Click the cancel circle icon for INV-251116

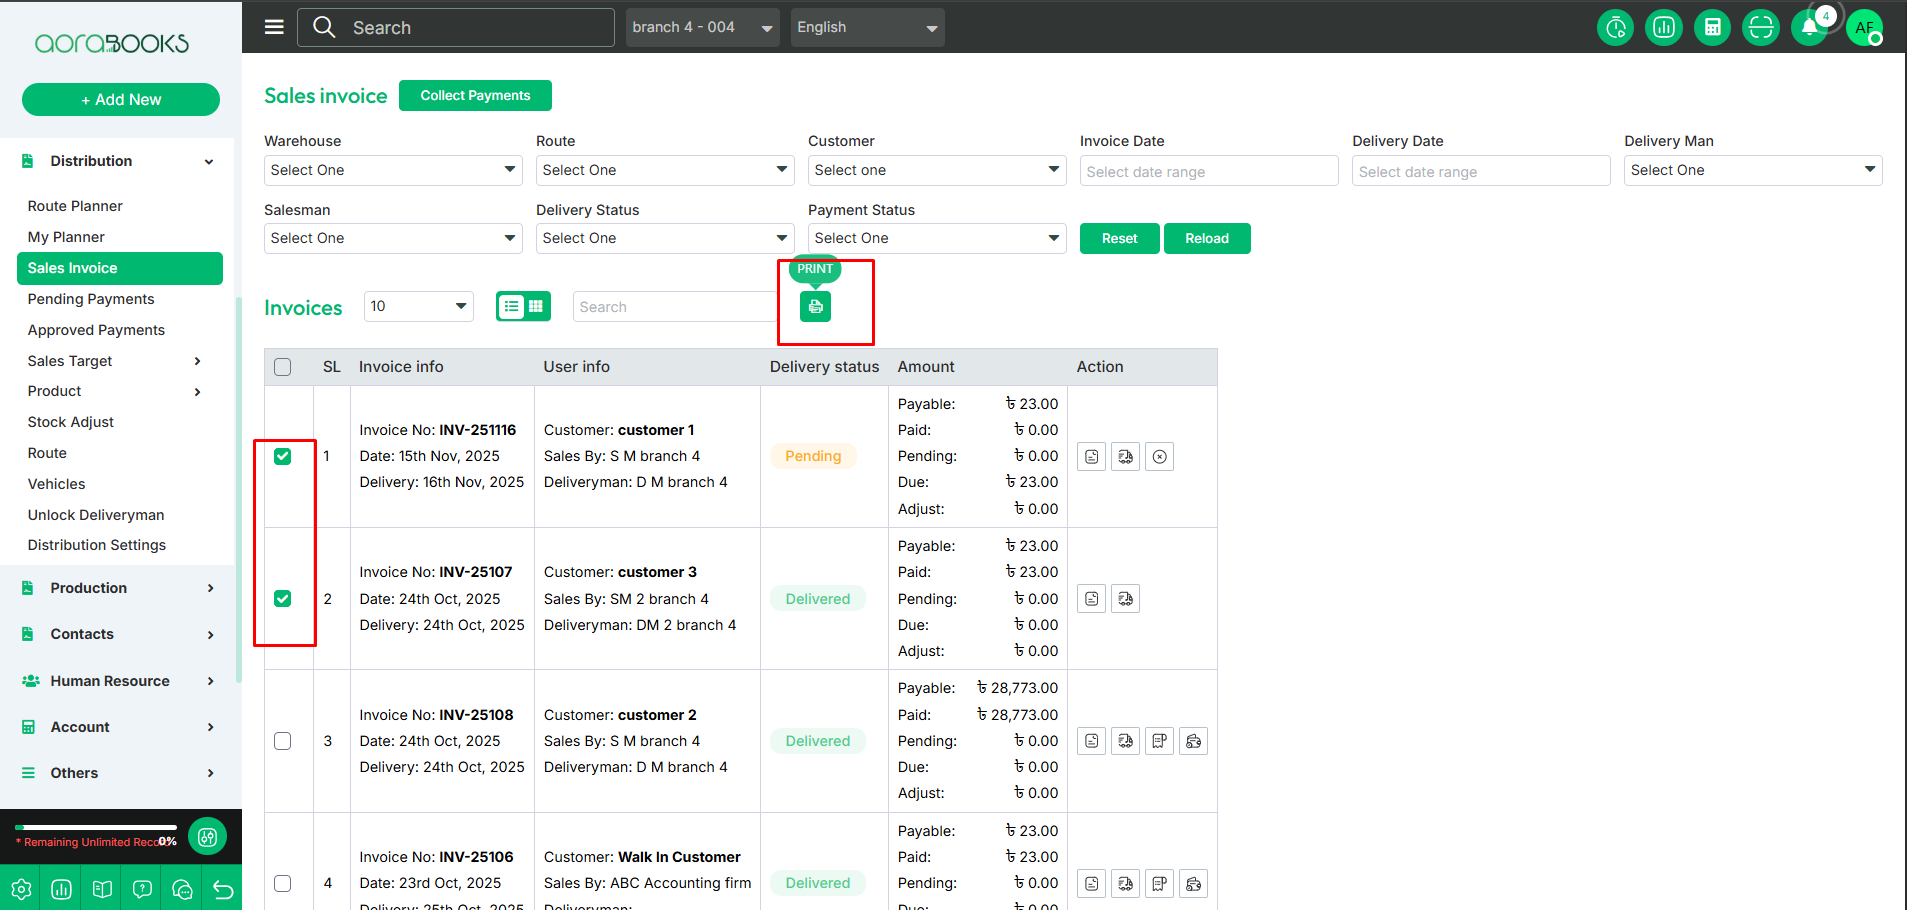[1159, 457]
